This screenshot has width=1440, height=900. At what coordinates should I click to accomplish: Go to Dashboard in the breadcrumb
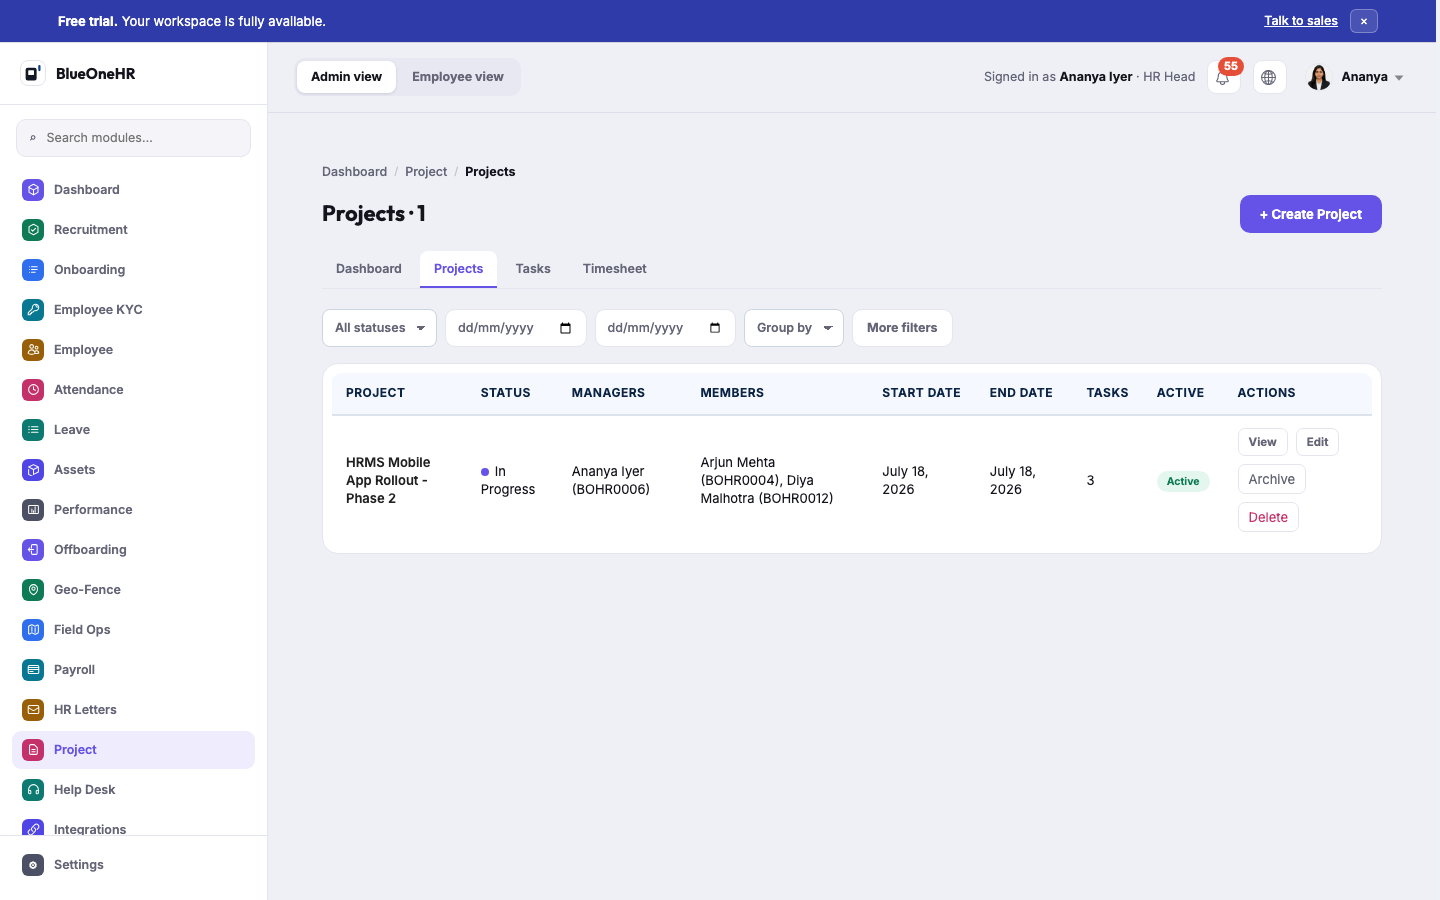click(354, 172)
